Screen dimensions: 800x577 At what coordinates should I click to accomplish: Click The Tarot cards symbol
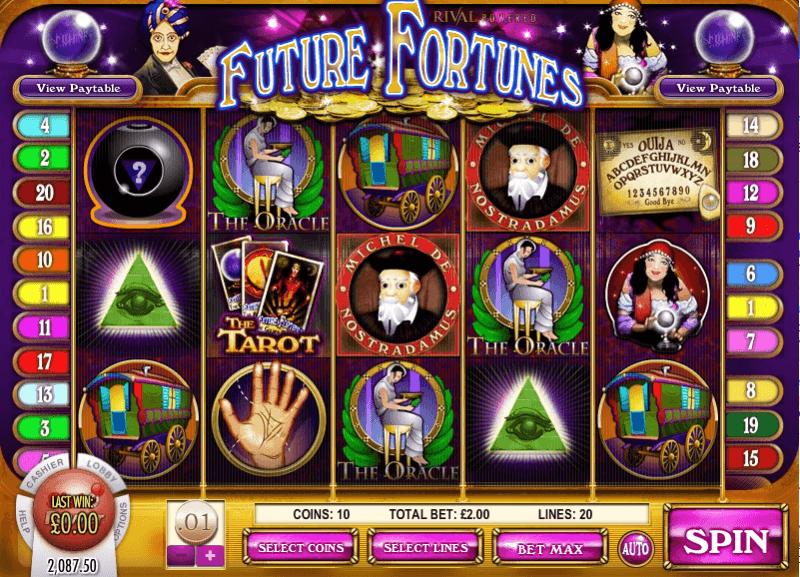pyautogui.click(x=268, y=296)
